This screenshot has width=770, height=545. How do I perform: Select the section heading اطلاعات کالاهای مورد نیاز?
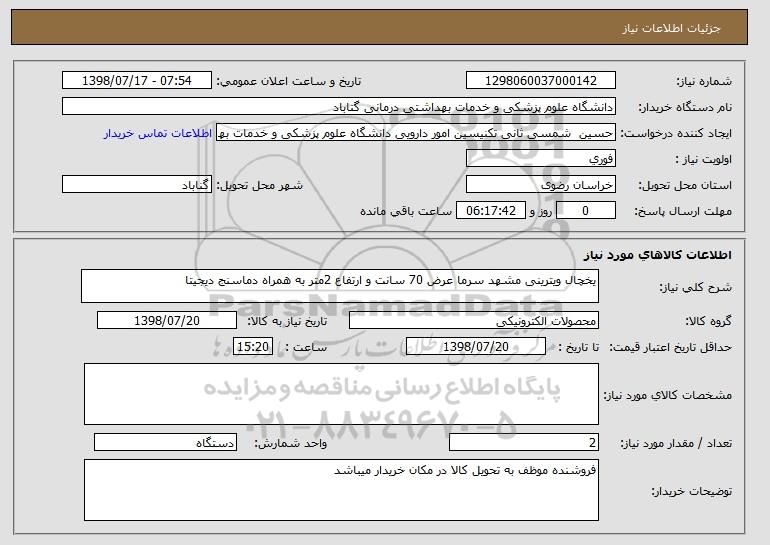click(x=658, y=254)
